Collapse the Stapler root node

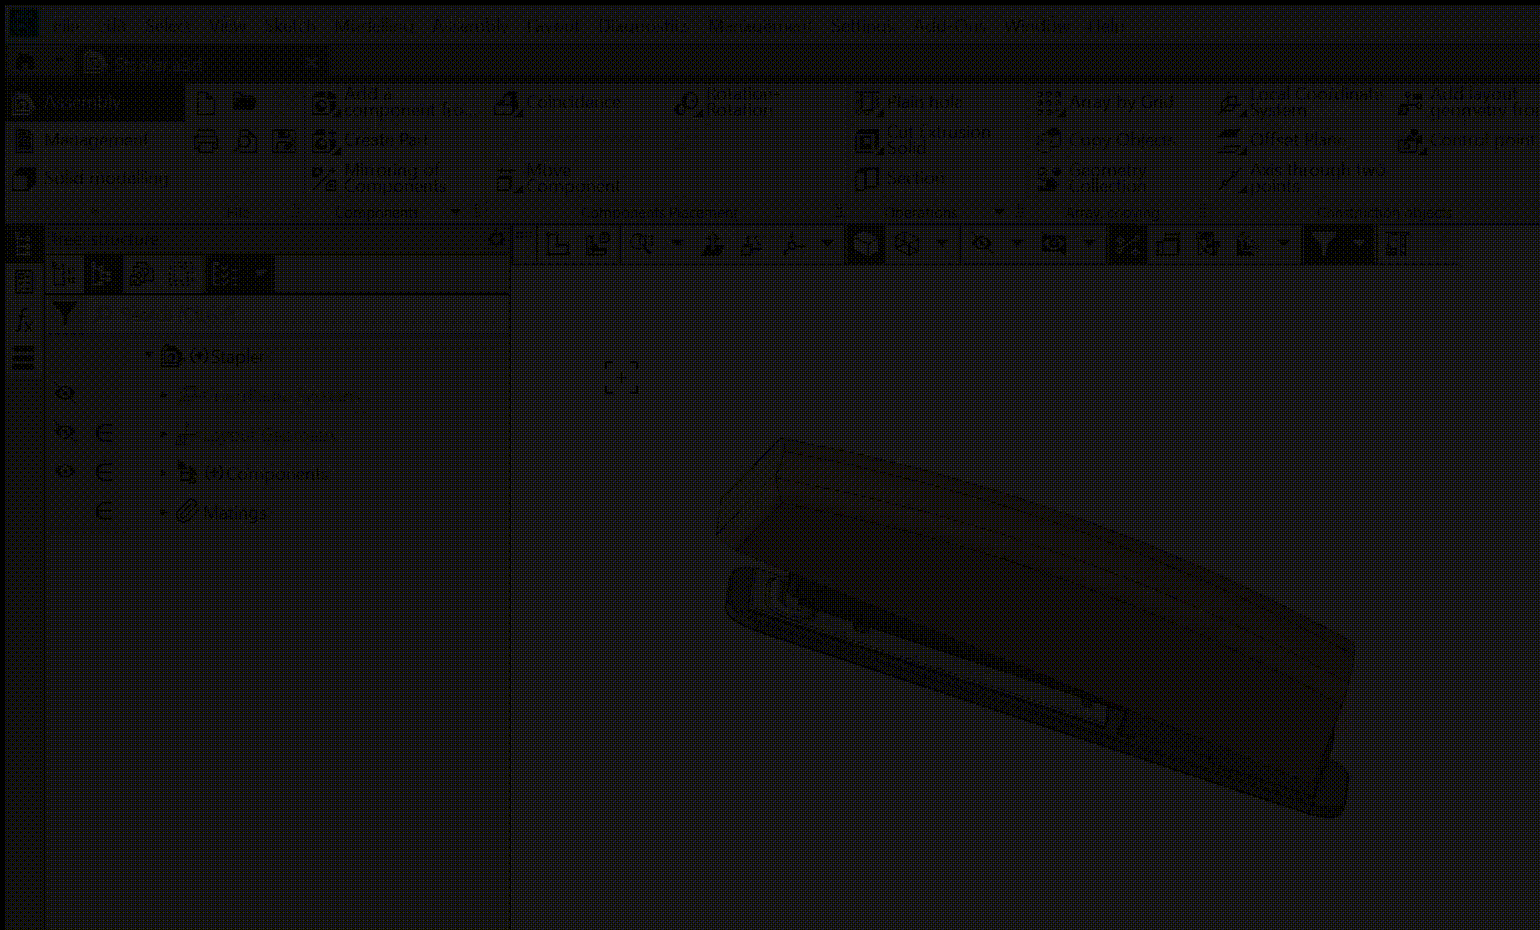pyautogui.click(x=149, y=356)
